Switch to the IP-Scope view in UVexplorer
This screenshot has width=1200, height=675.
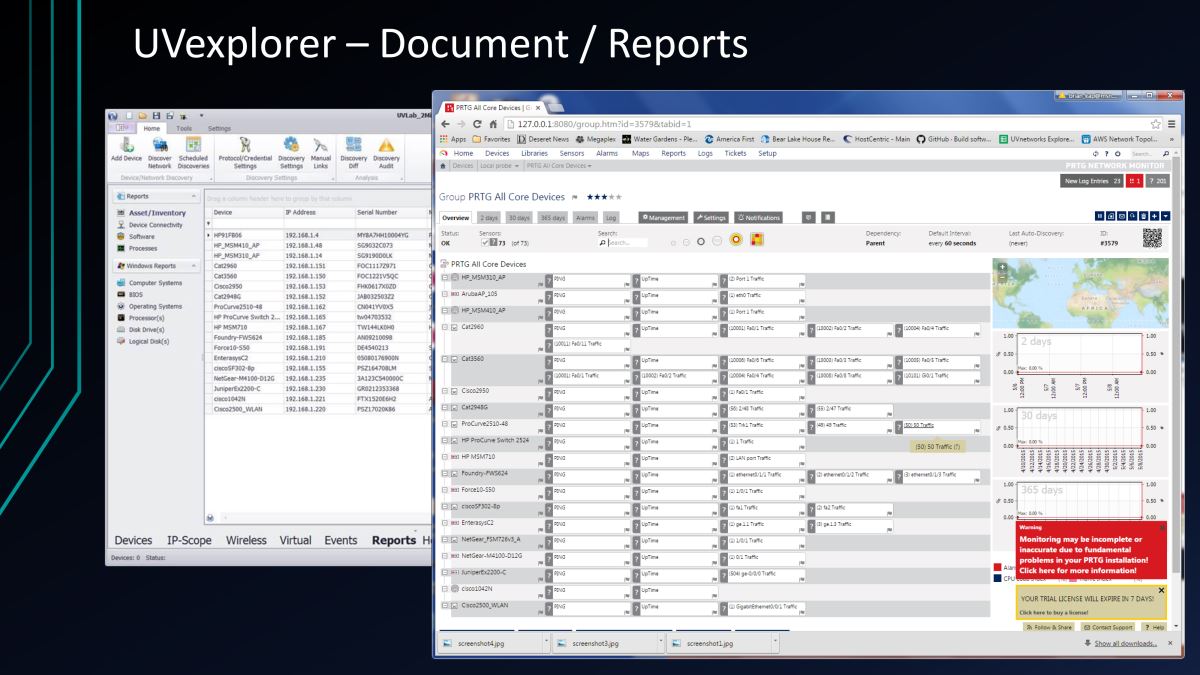(189, 540)
